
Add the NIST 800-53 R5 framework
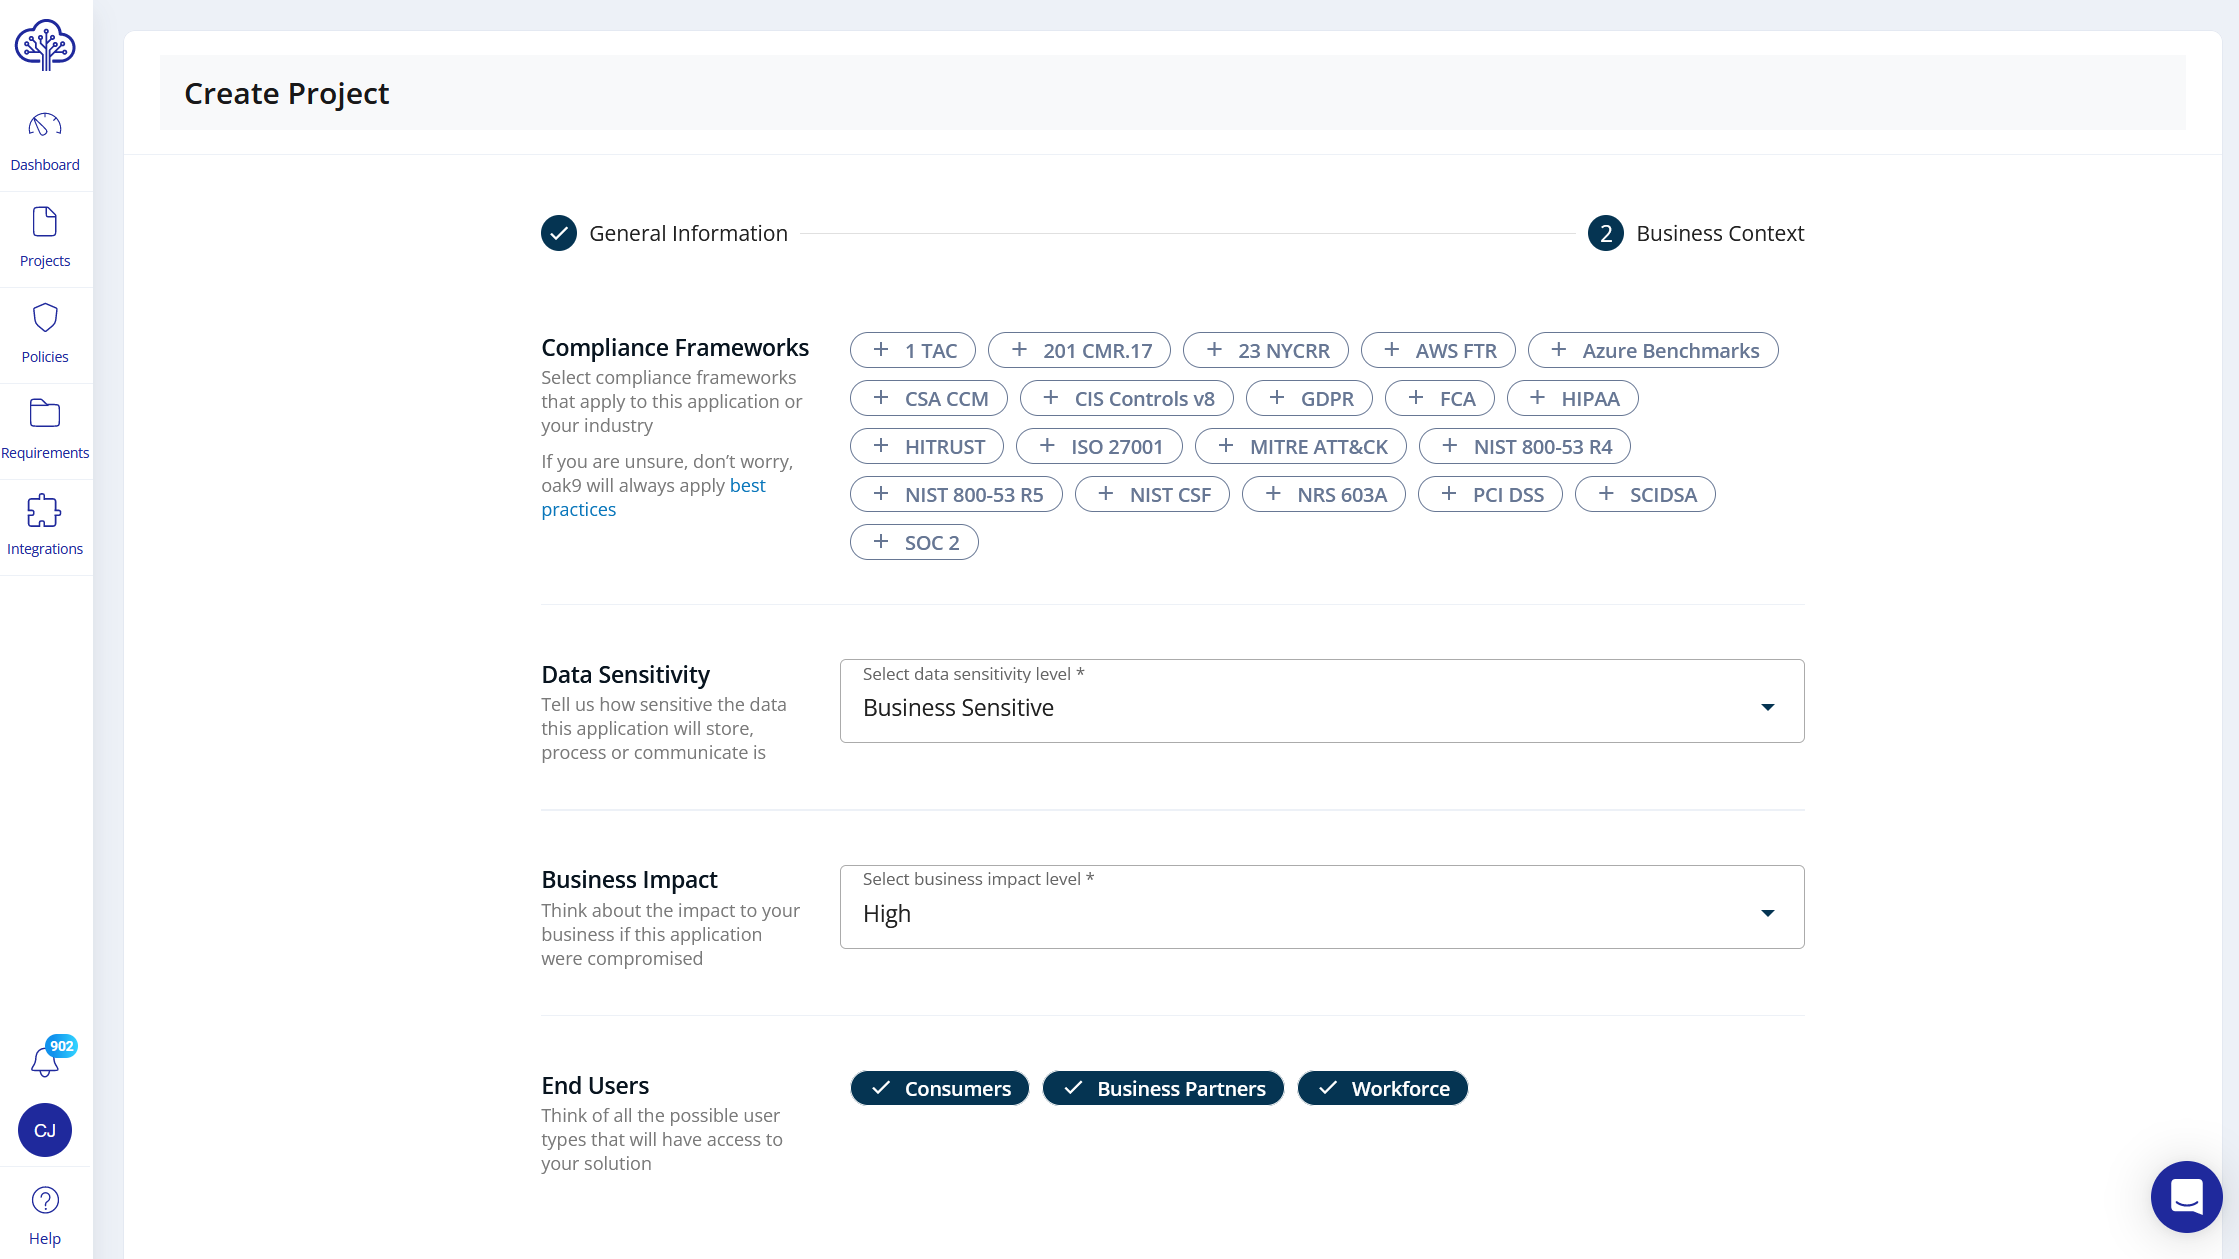[956, 494]
